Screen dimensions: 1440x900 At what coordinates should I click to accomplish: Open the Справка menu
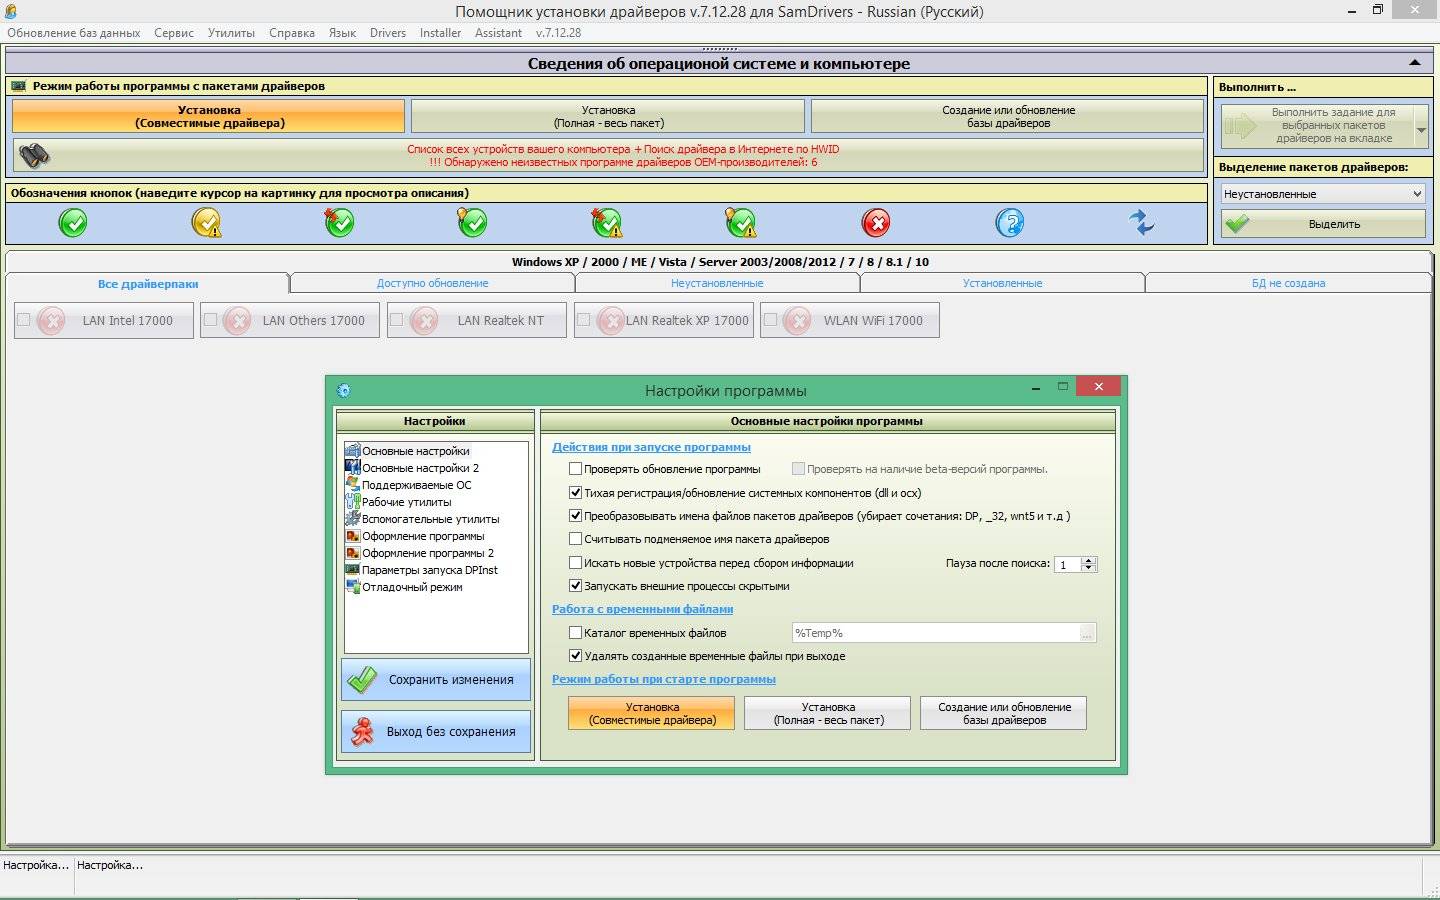coord(292,33)
